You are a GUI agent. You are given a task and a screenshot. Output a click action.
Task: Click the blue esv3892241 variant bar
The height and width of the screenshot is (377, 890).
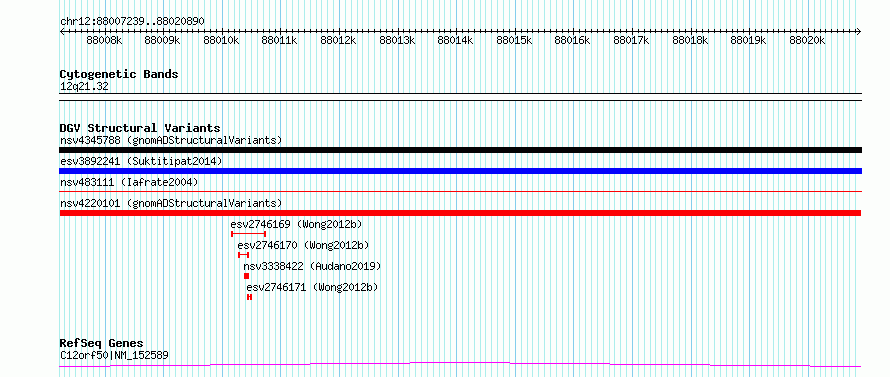click(460, 171)
